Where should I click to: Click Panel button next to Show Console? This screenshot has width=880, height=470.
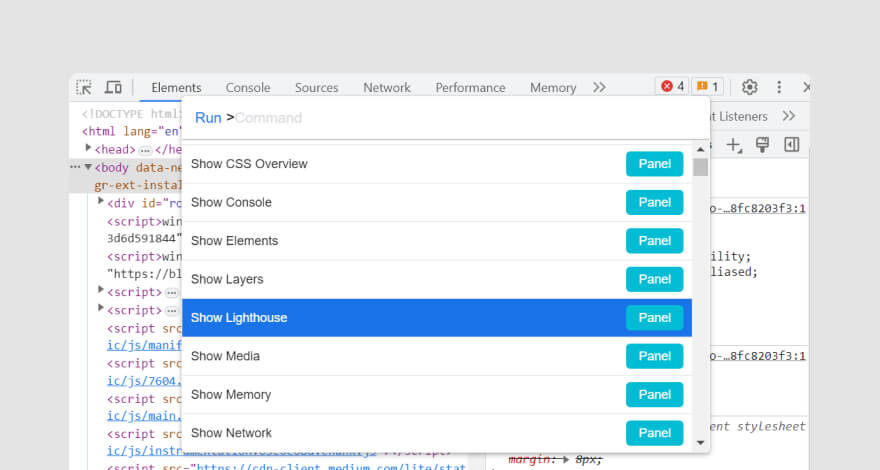[654, 202]
